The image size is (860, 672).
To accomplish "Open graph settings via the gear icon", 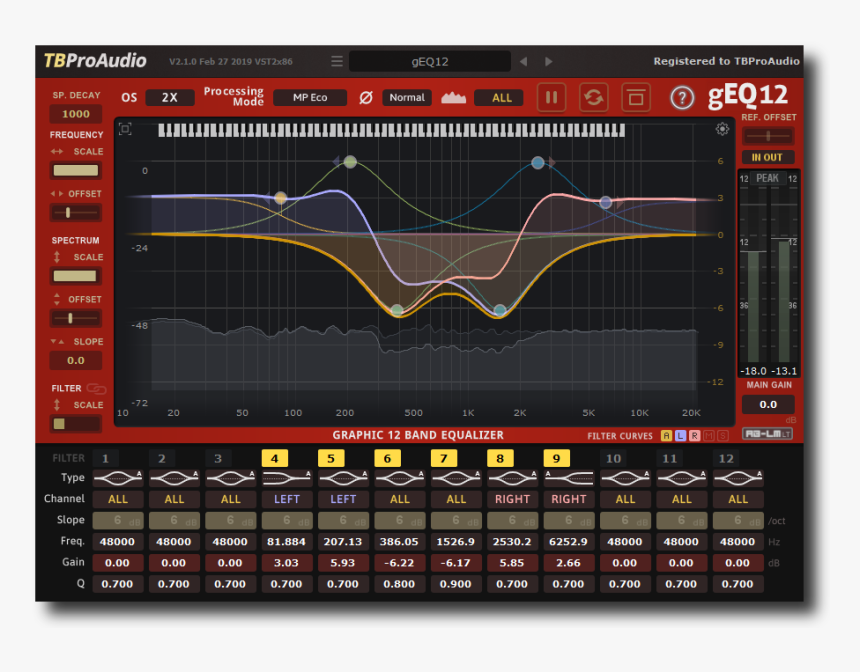I will tap(722, 129).
